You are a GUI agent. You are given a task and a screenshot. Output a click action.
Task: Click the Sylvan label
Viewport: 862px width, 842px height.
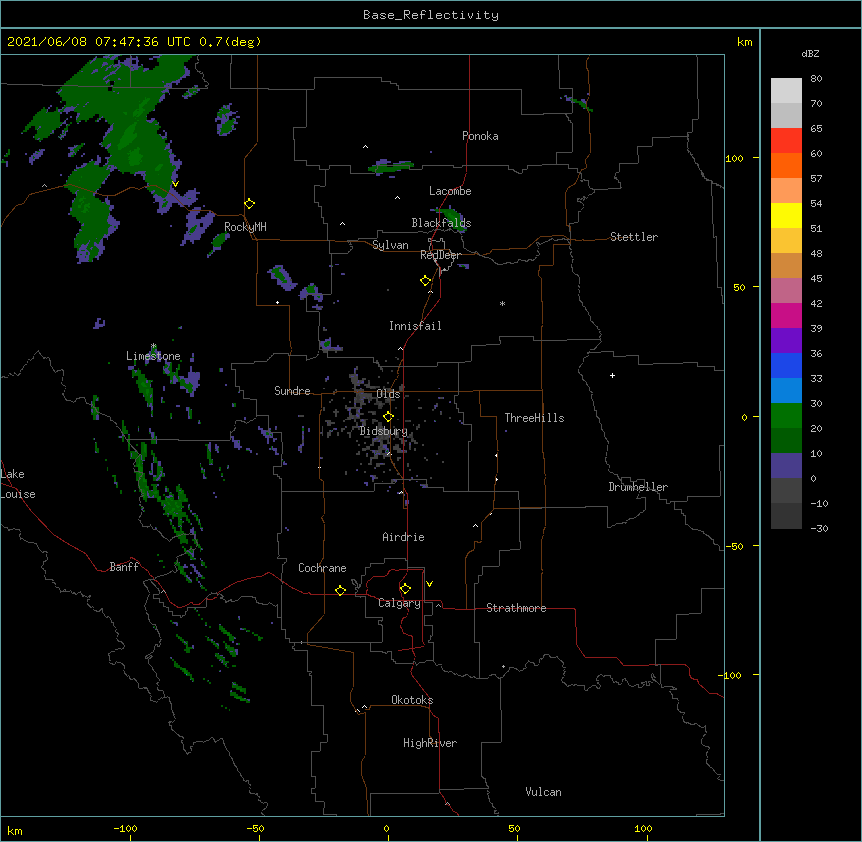[x=390, y=245]
